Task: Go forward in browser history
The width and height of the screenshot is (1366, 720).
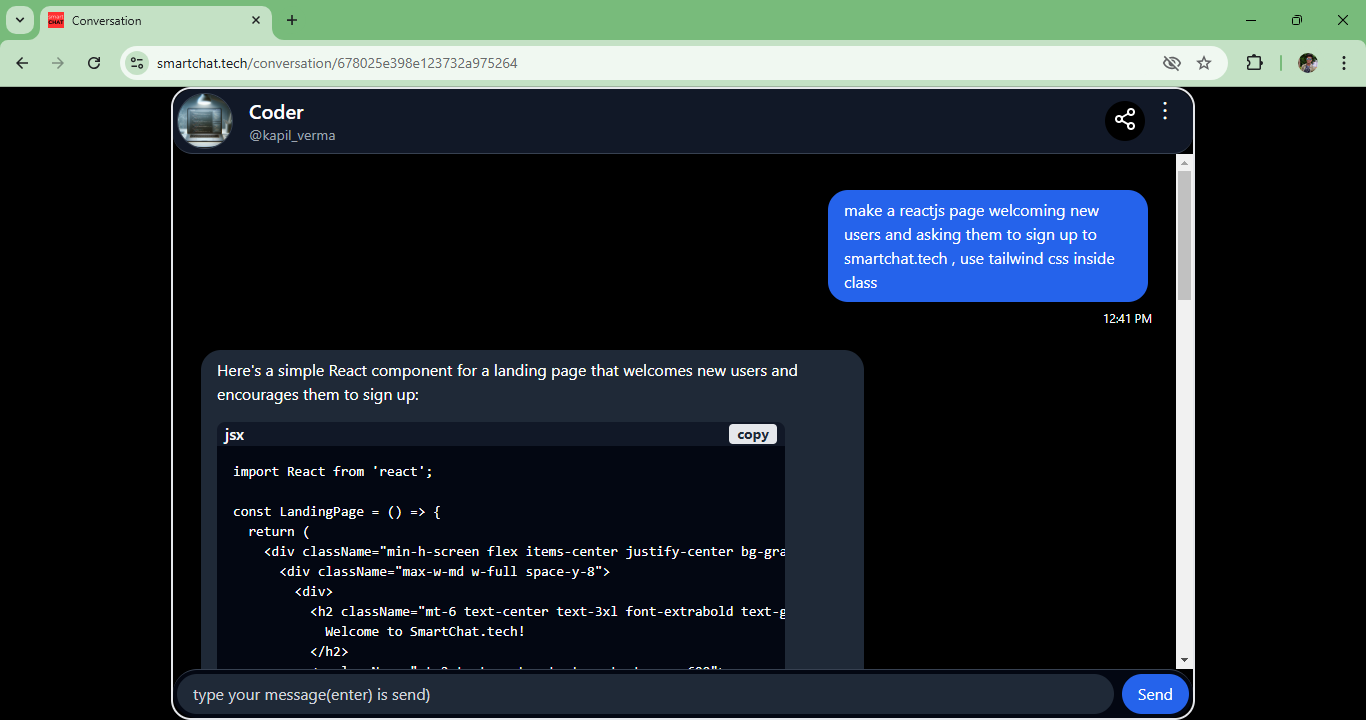Action: [x=58, y=63]
